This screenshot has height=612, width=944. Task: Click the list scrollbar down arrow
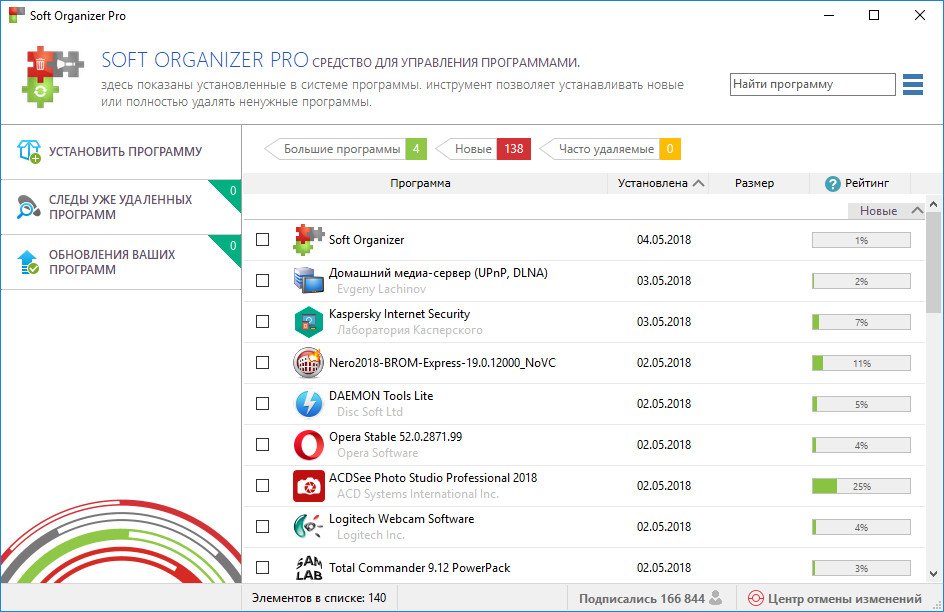click(934, 573)
